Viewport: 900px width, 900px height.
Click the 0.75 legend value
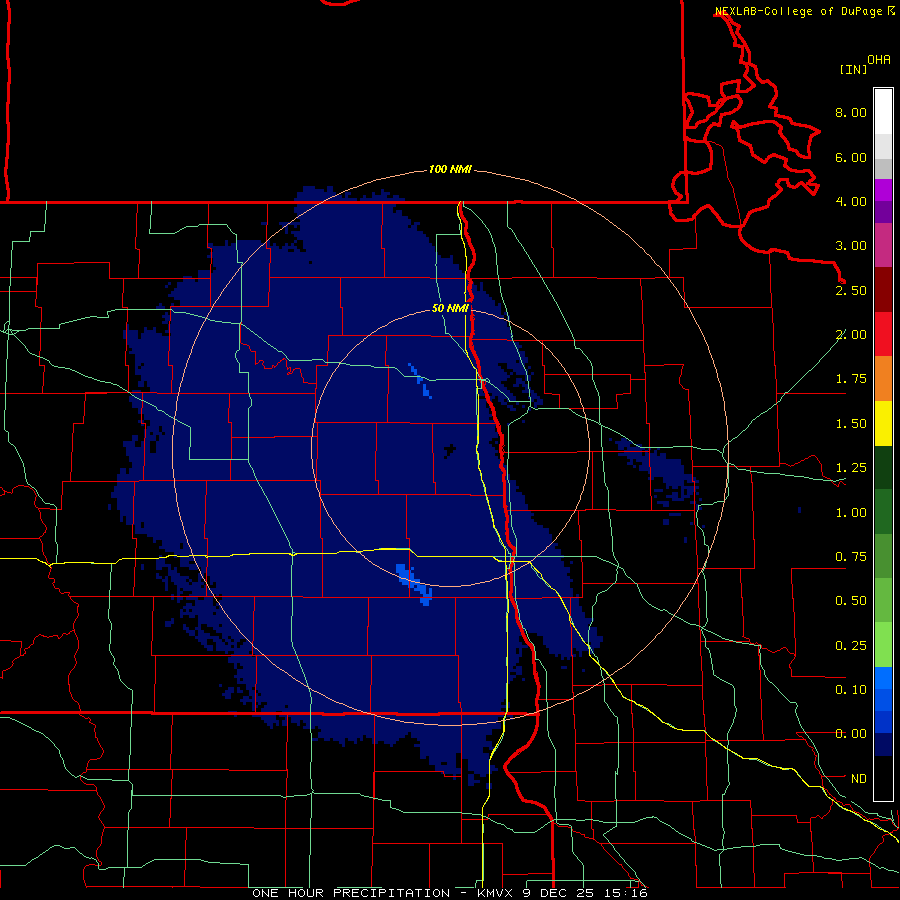pos(851,557)
